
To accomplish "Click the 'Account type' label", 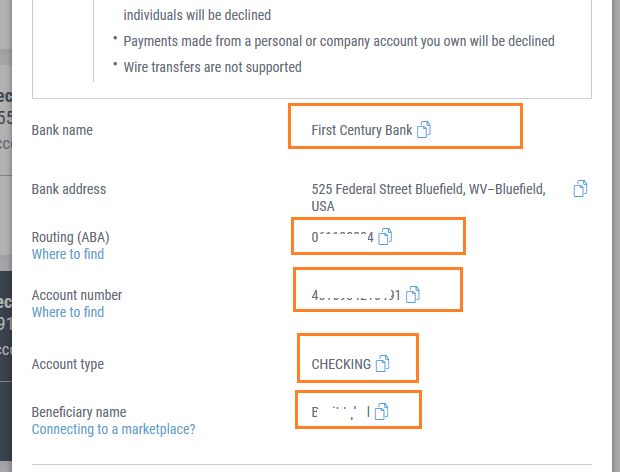I will coord(68,364).
